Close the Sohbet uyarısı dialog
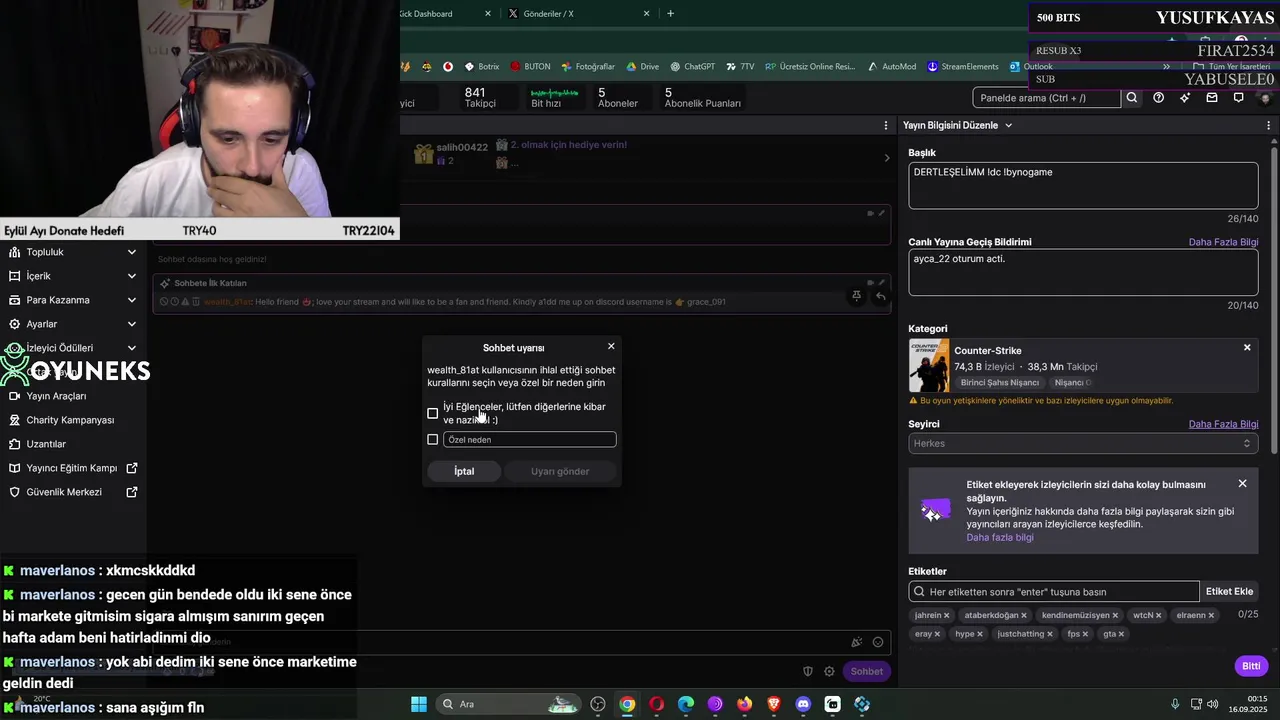The height and width of the screenshot is (720, 1280). click(611, 346)
